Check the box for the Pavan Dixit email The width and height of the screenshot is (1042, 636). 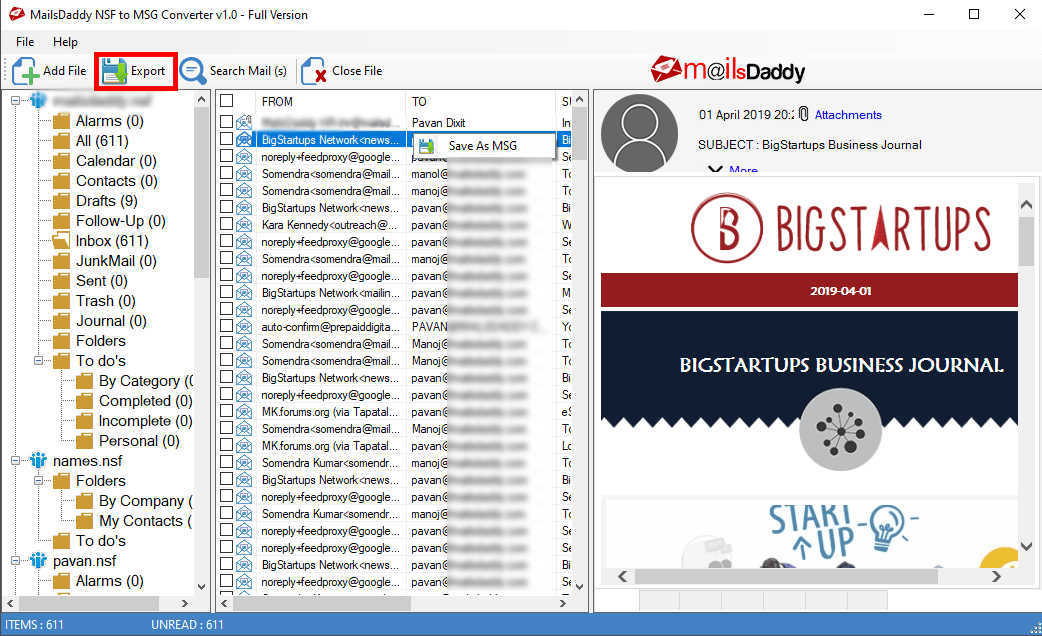[x=227, y=122]
